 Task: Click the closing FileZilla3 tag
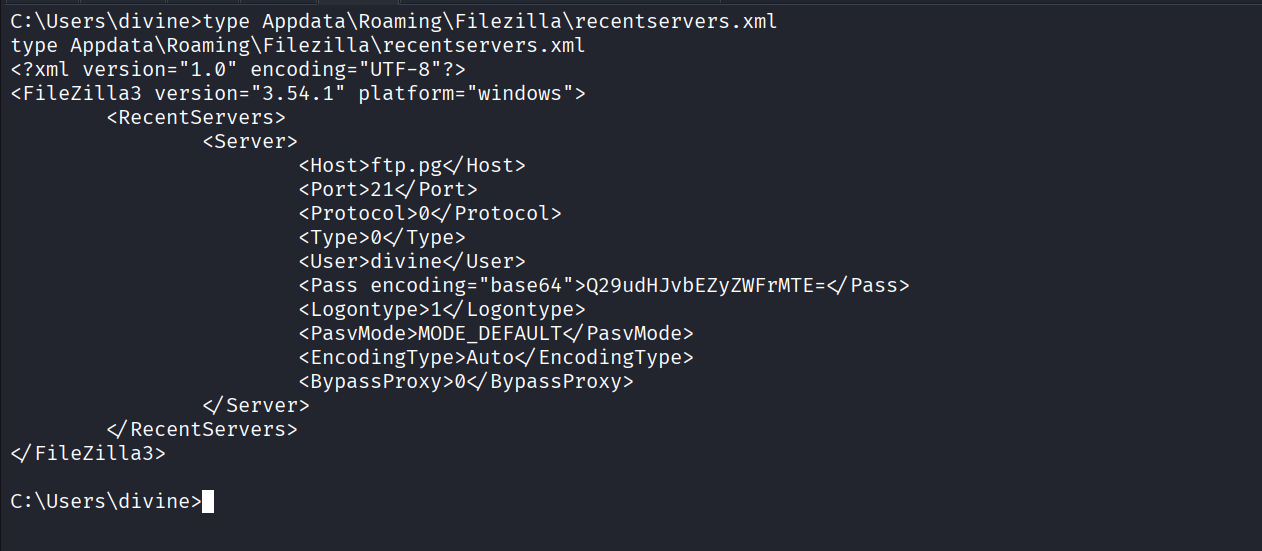click(88, 453)
